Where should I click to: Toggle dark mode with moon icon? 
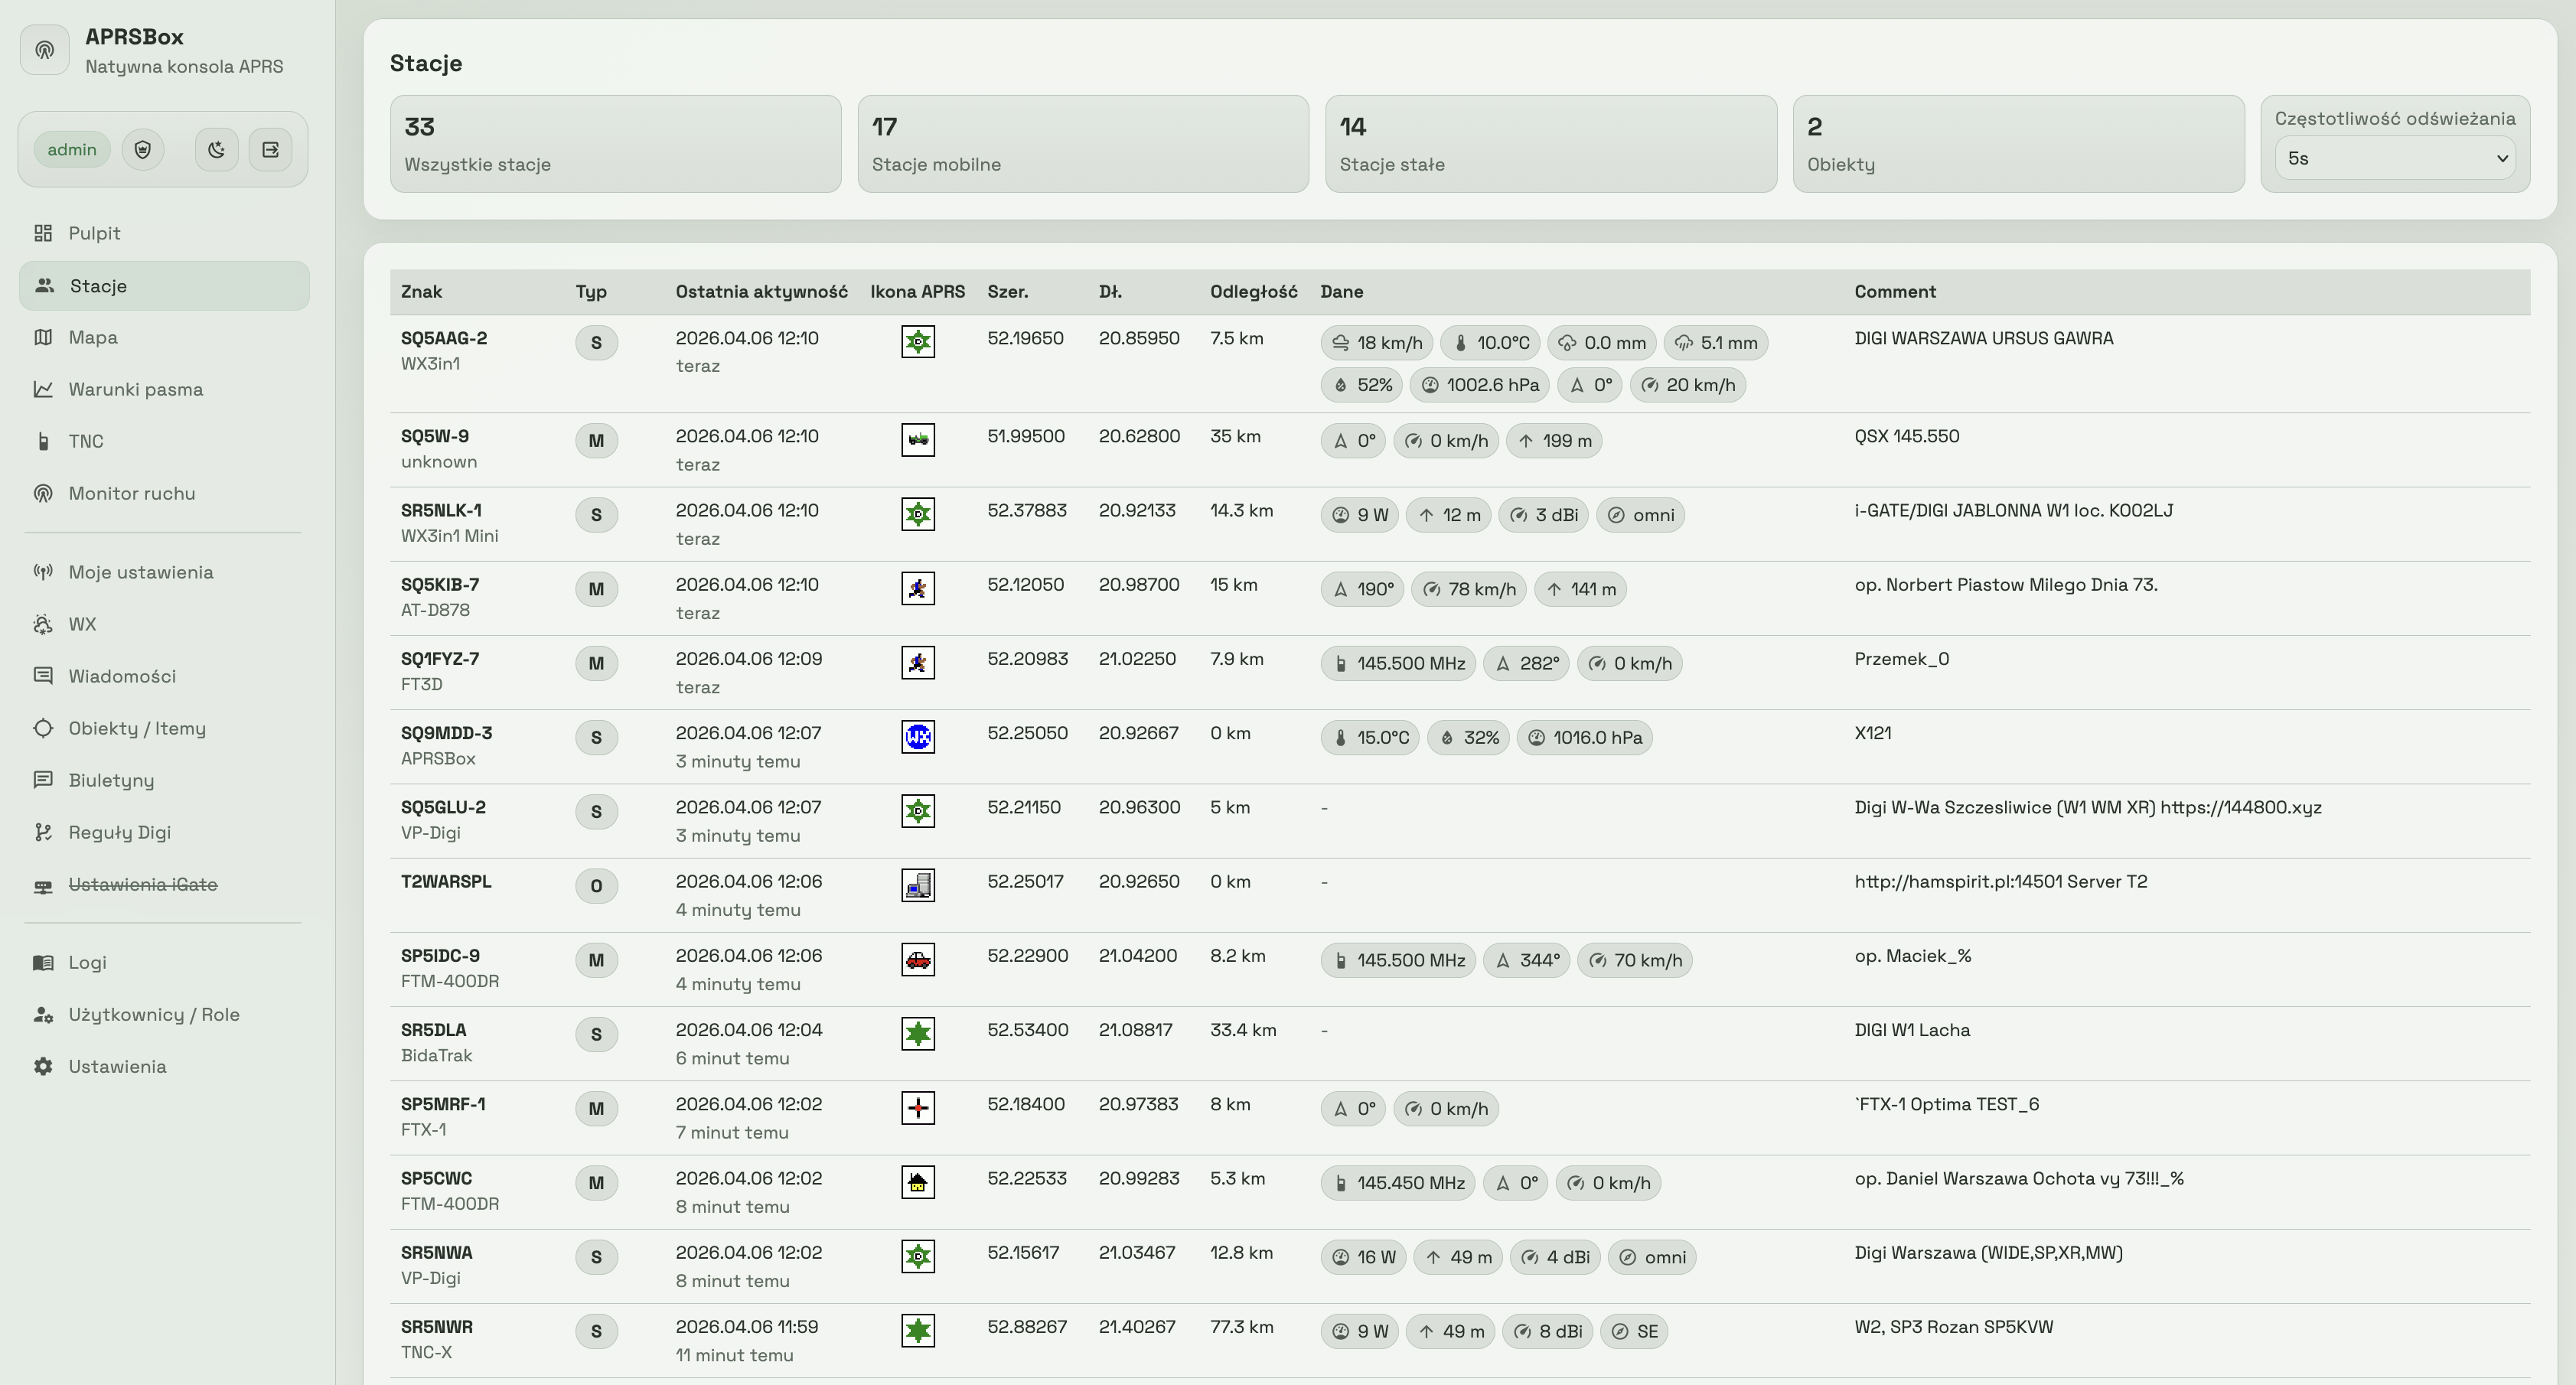(216, 150)
